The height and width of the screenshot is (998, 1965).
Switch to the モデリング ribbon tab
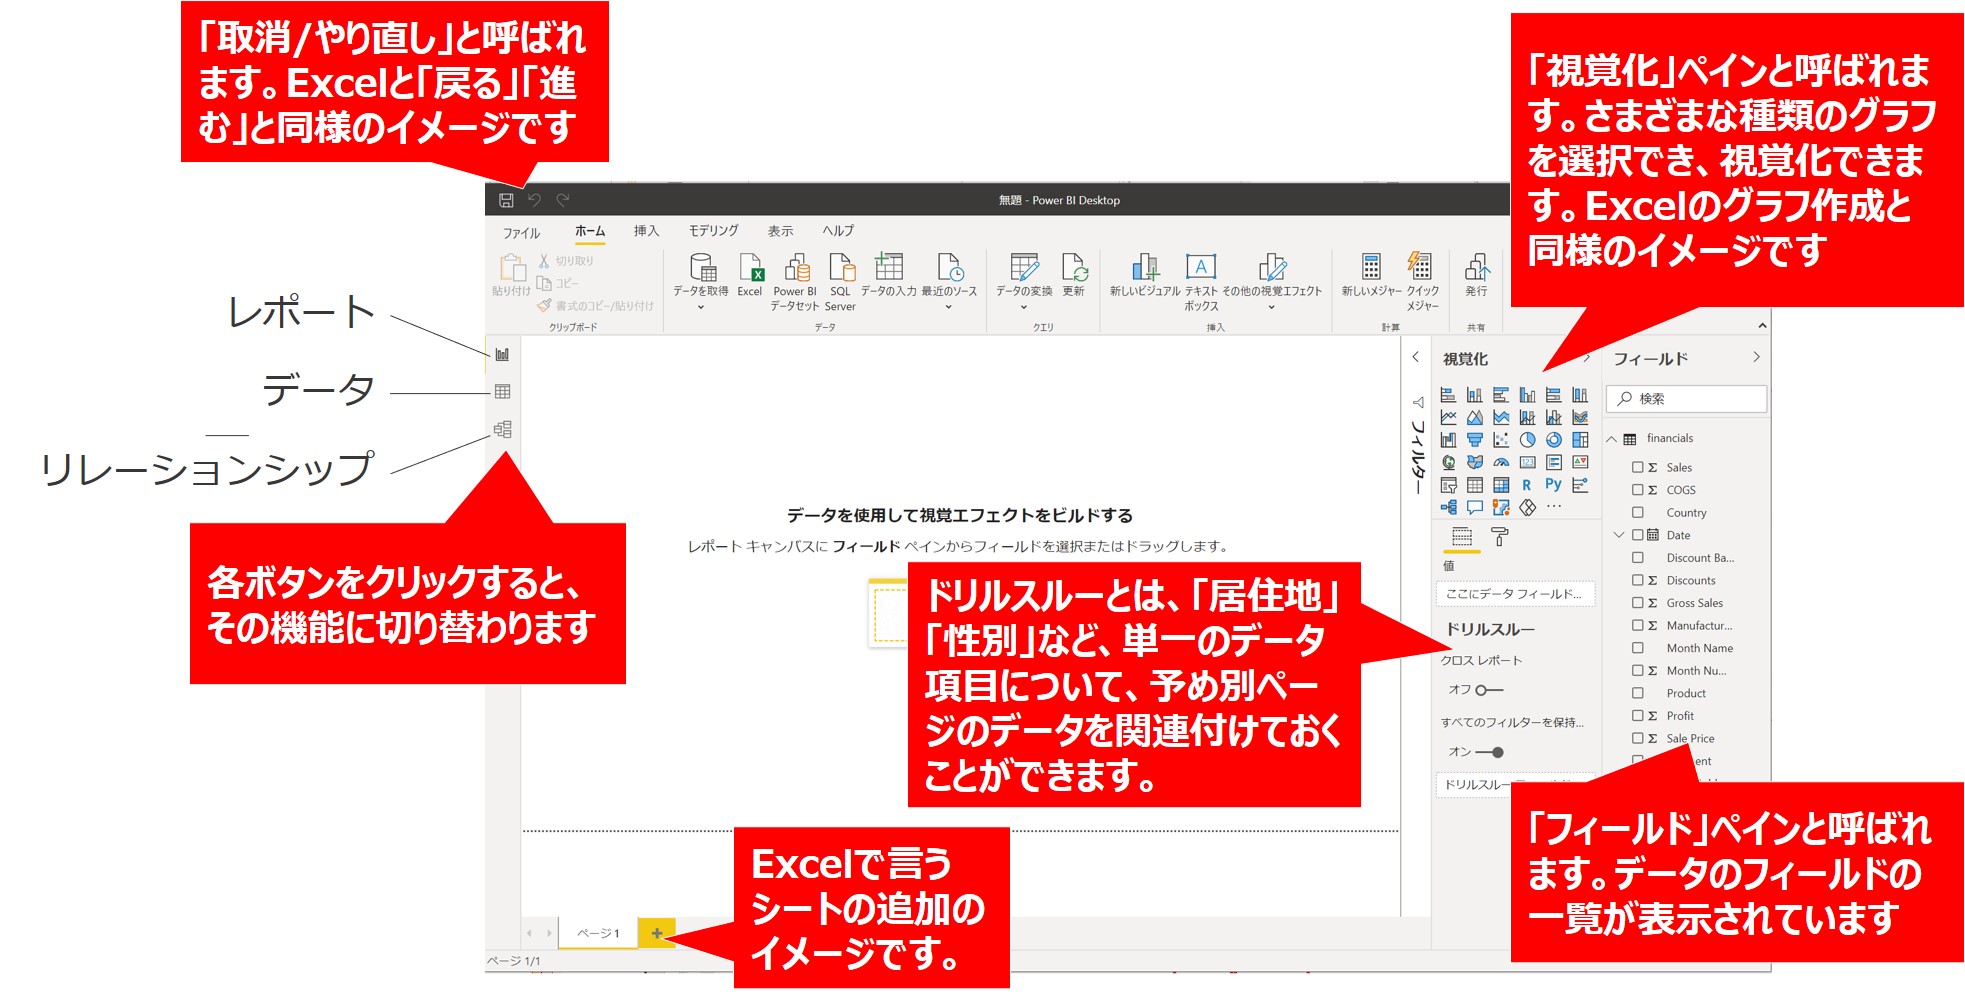(713, 231)
